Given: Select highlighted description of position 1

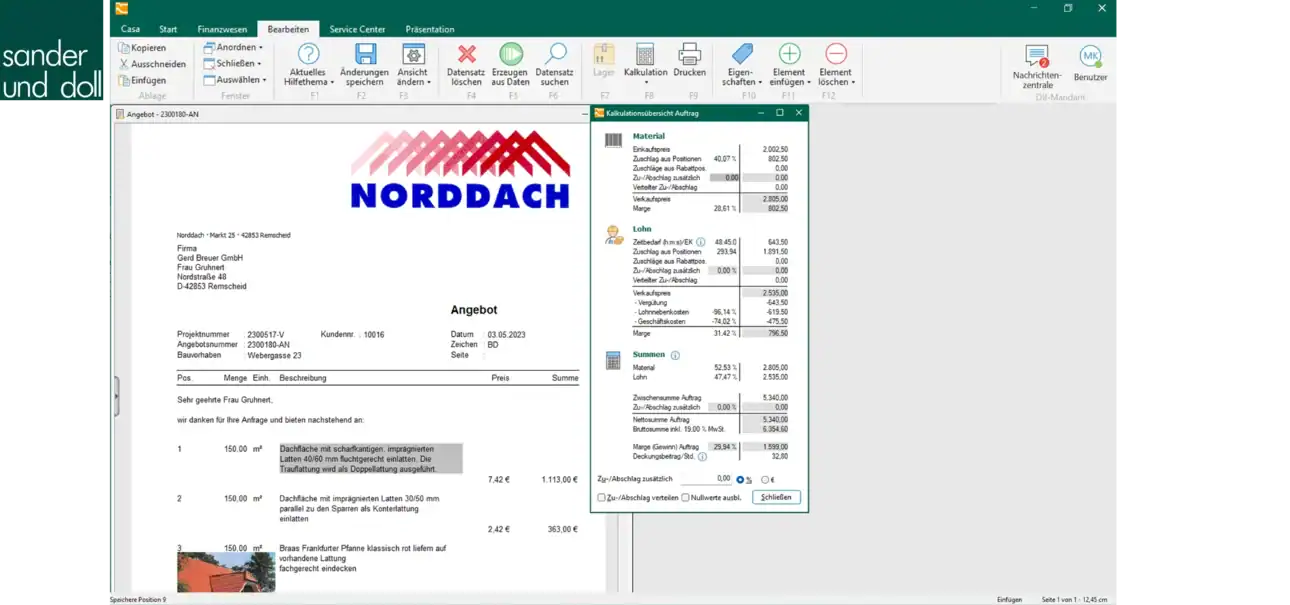Looking at the screenshot, I should click(371, 458).
